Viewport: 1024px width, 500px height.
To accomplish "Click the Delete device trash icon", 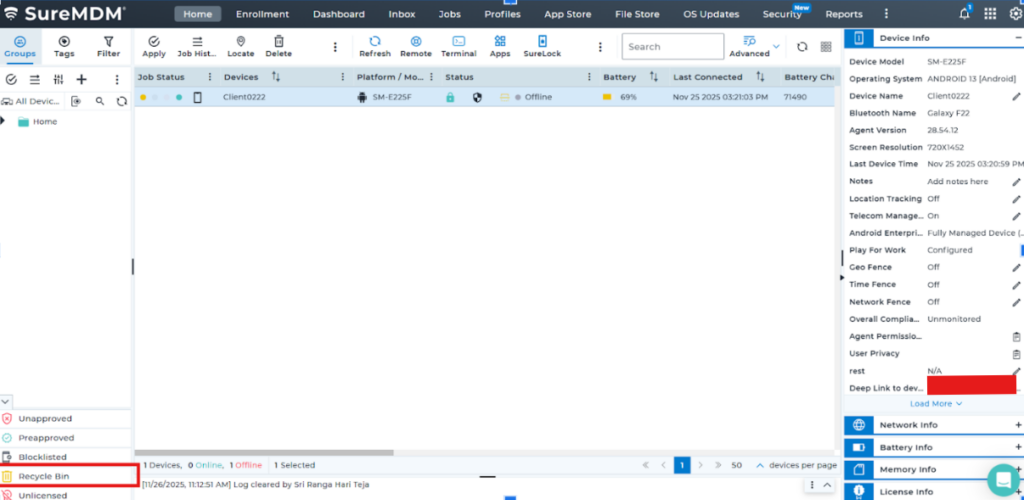I will (x=278, y=42).
